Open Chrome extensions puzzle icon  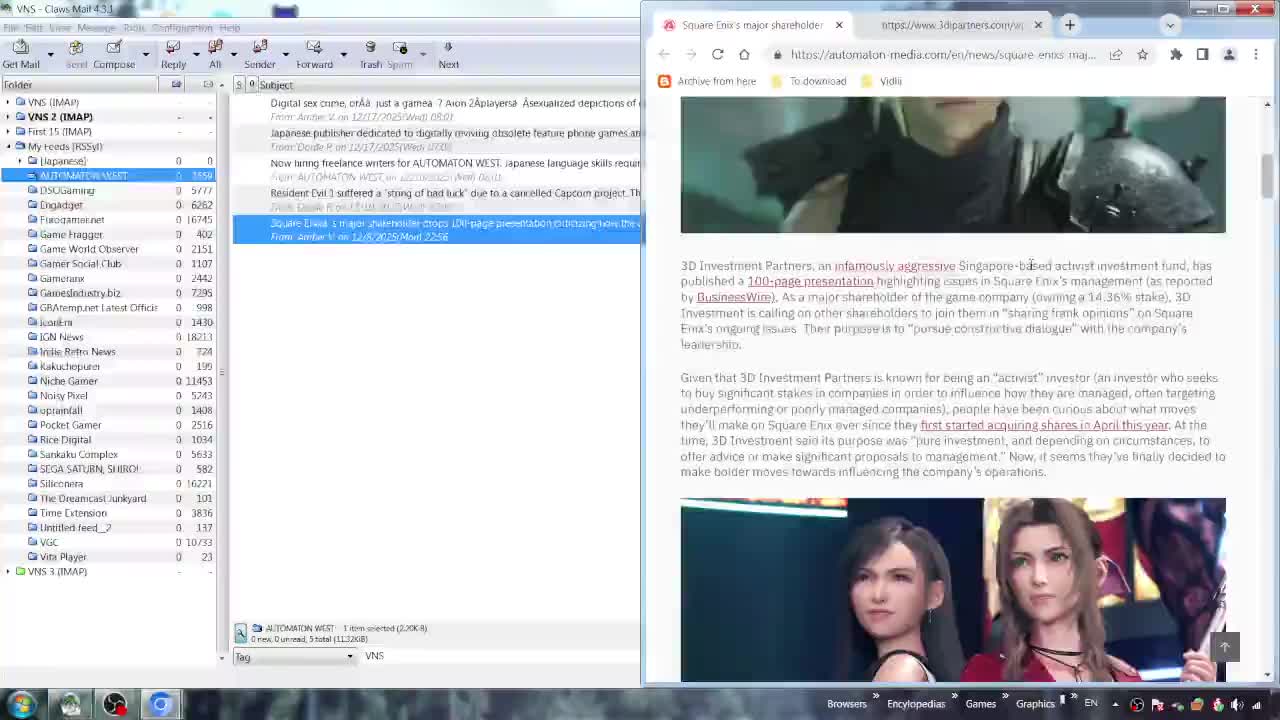(1176, 54)
